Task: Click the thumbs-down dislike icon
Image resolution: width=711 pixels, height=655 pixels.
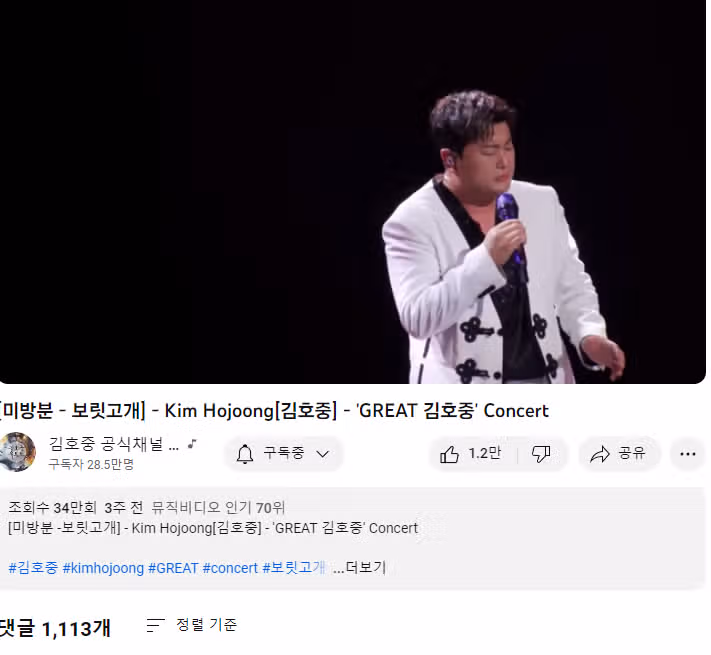Action: 541,454
